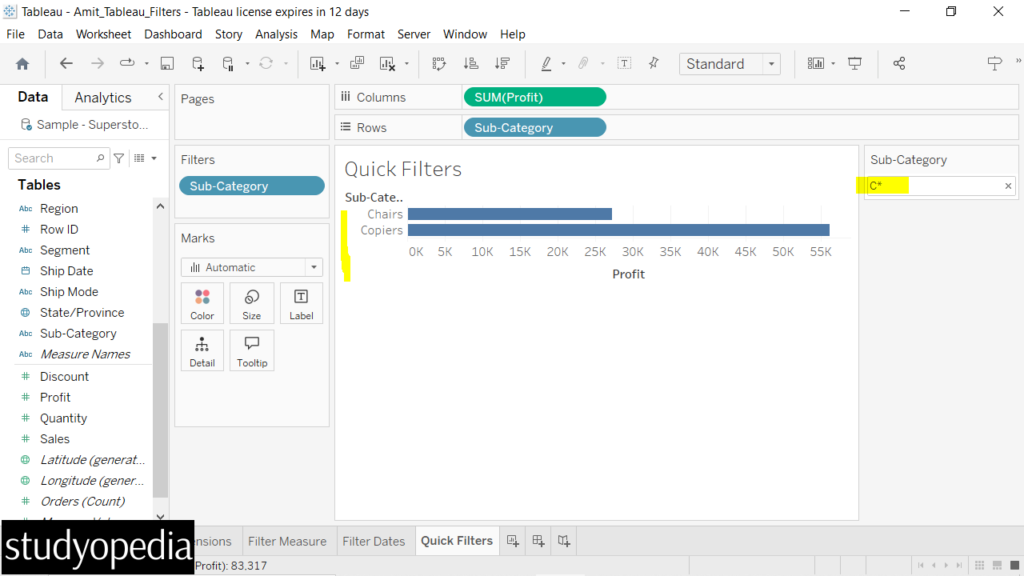
Task: Open Show/Hide Cards icon
Action: (x=815, y=63)
